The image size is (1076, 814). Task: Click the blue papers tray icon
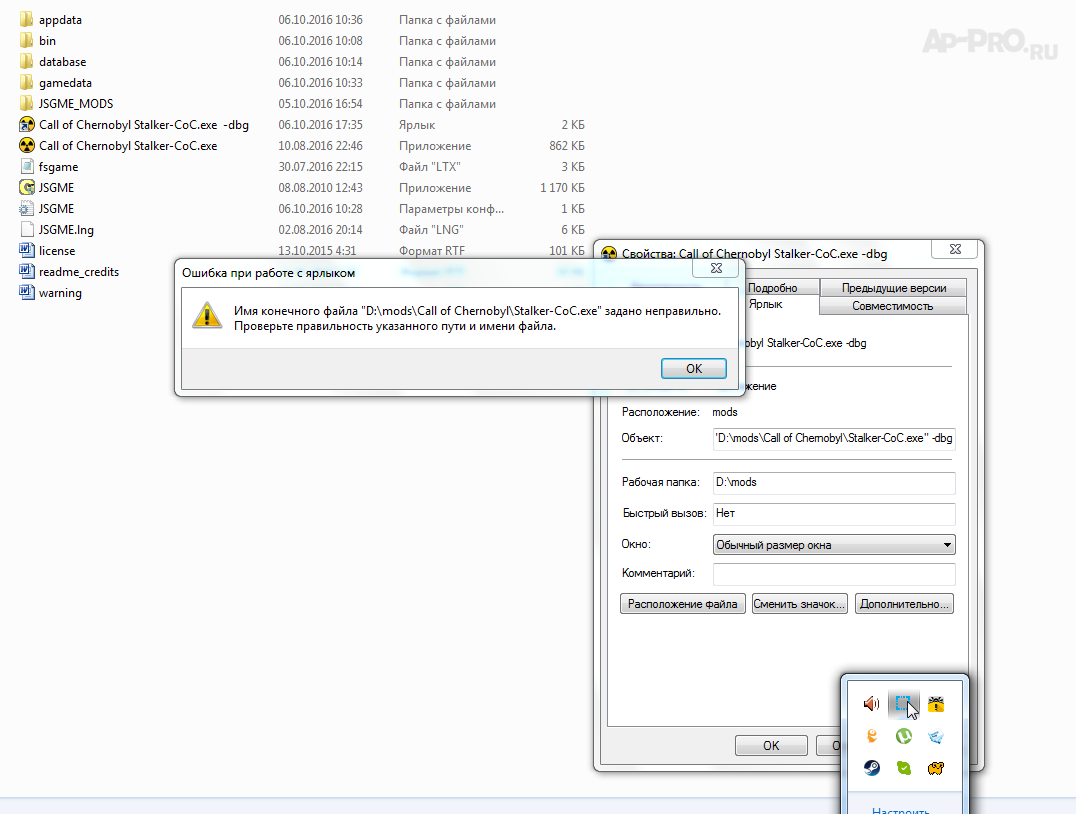(x=935, y=736)
